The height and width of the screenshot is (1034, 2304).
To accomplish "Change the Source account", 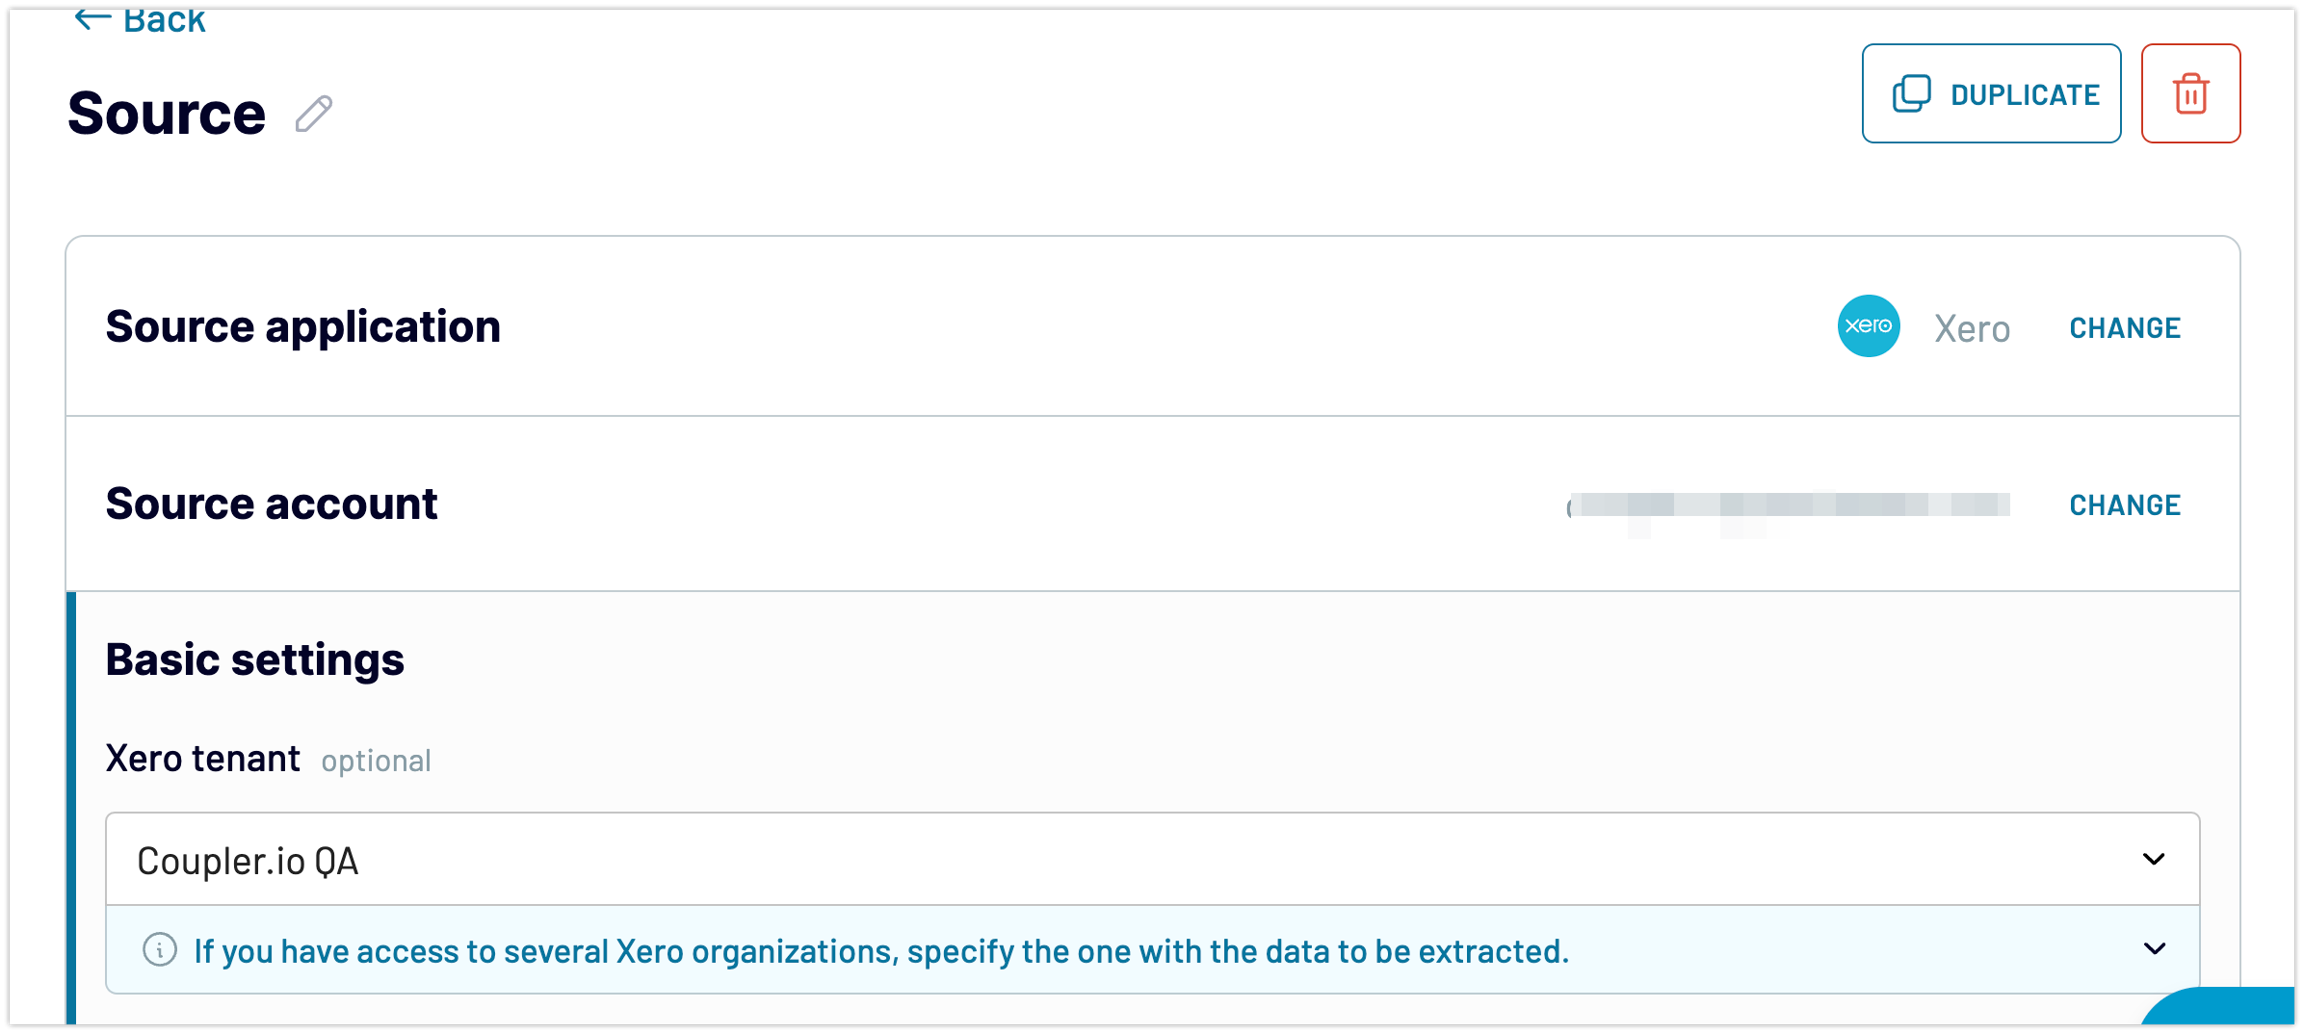I will coord(2124,505).
